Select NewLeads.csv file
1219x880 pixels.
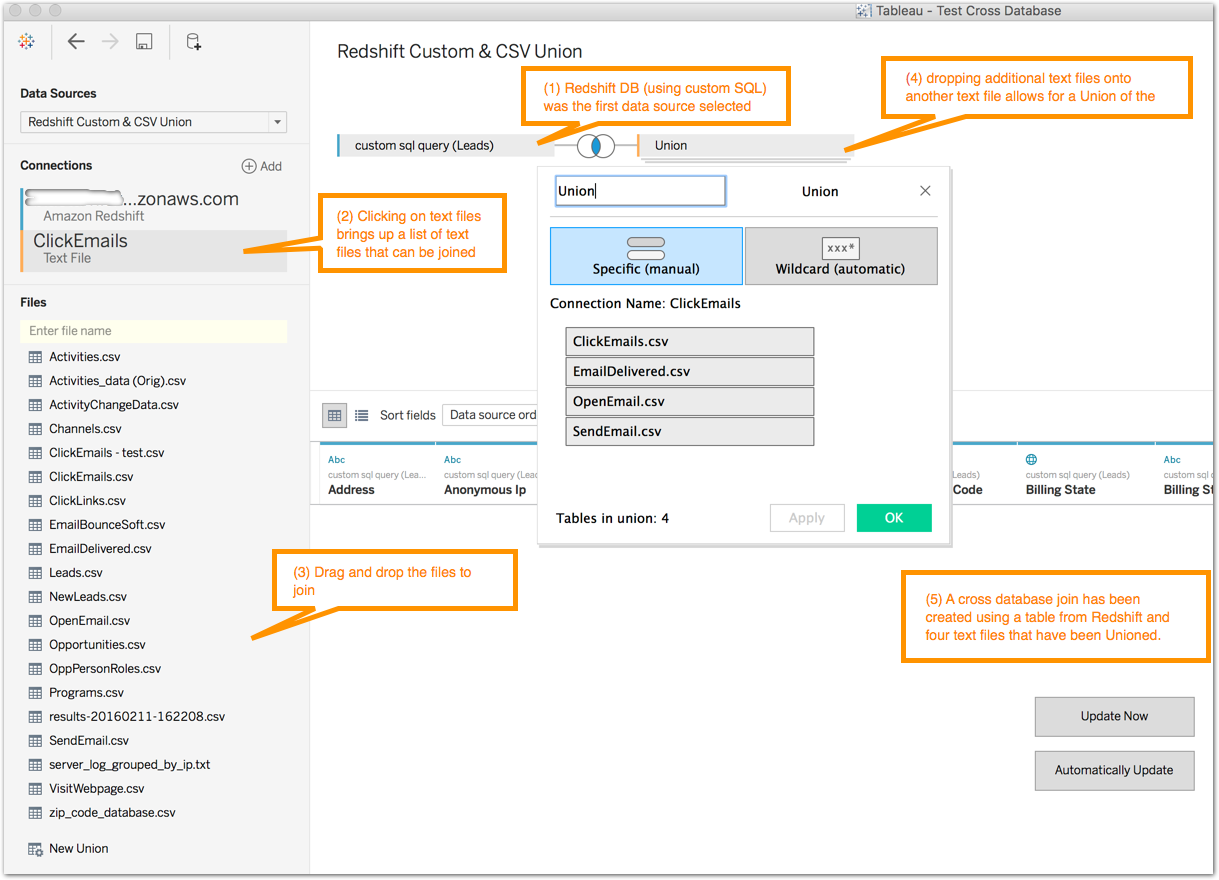88,597
